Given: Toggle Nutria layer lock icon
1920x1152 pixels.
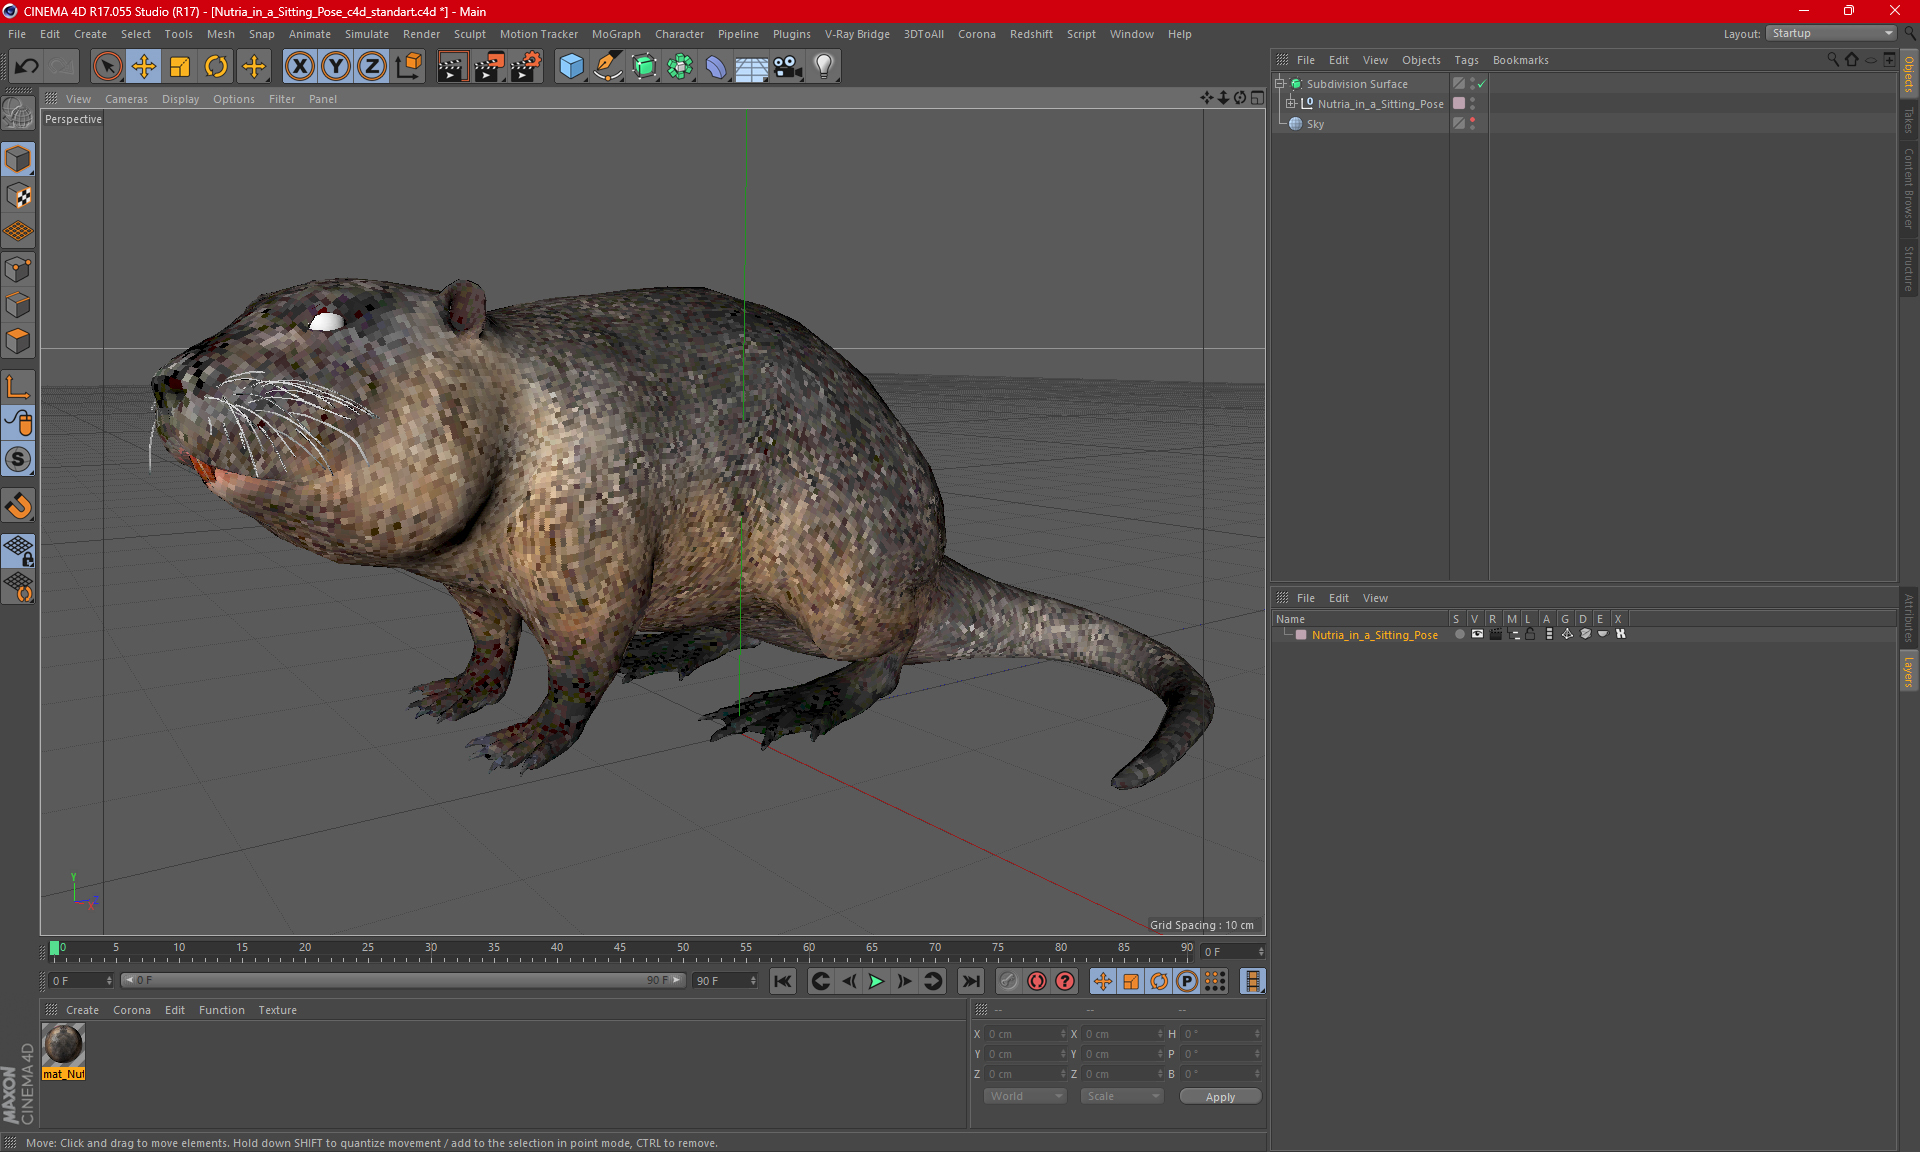Looking at the screenshot, I should click(1530, 634).
